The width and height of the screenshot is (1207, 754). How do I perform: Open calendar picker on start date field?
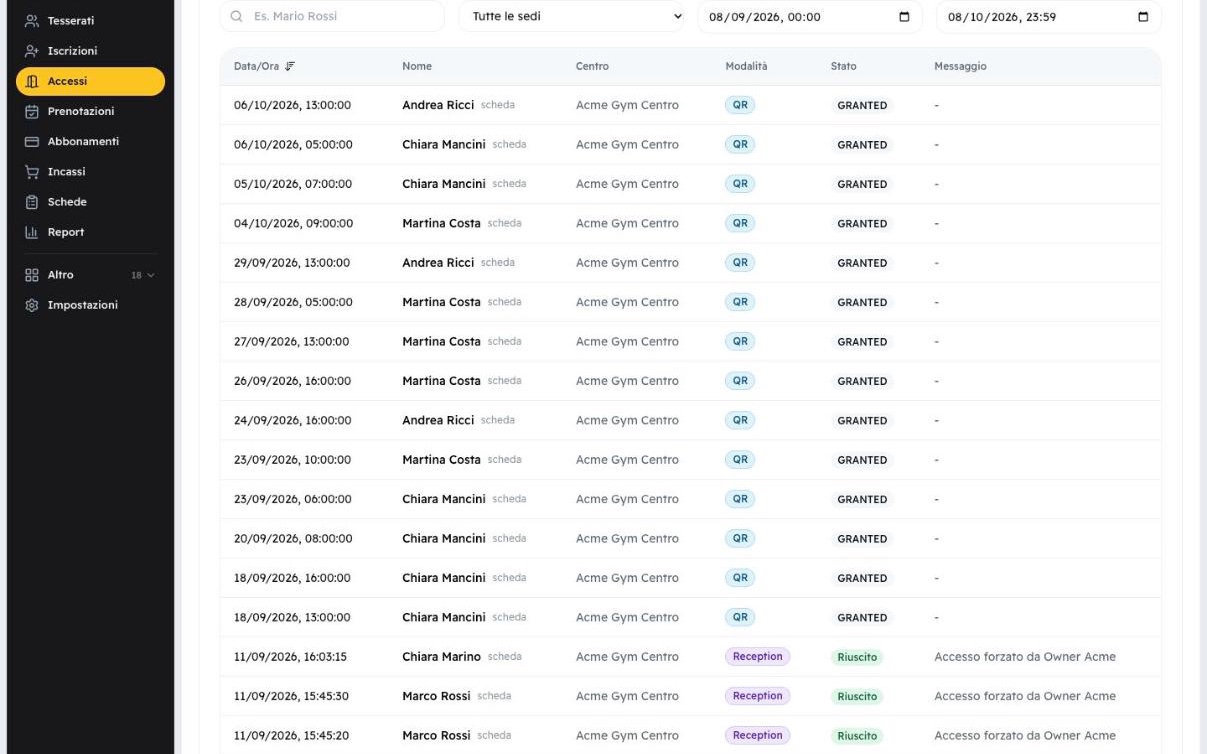pos(905,17)
